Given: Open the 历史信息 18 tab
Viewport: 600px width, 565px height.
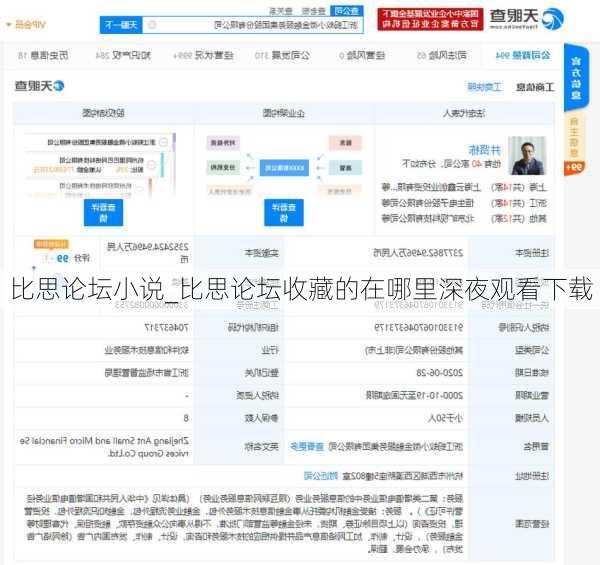Looking at the screenshot, I should (43, 55).
